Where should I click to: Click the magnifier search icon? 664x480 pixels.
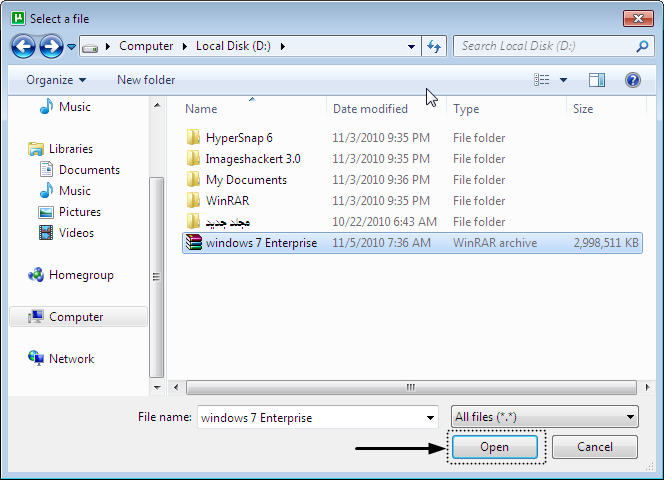642,46
